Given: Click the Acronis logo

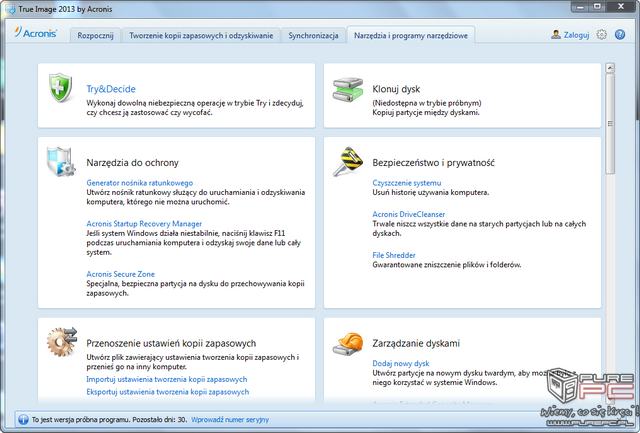Looking at the screenshot, I should click(x=36, y=33).
